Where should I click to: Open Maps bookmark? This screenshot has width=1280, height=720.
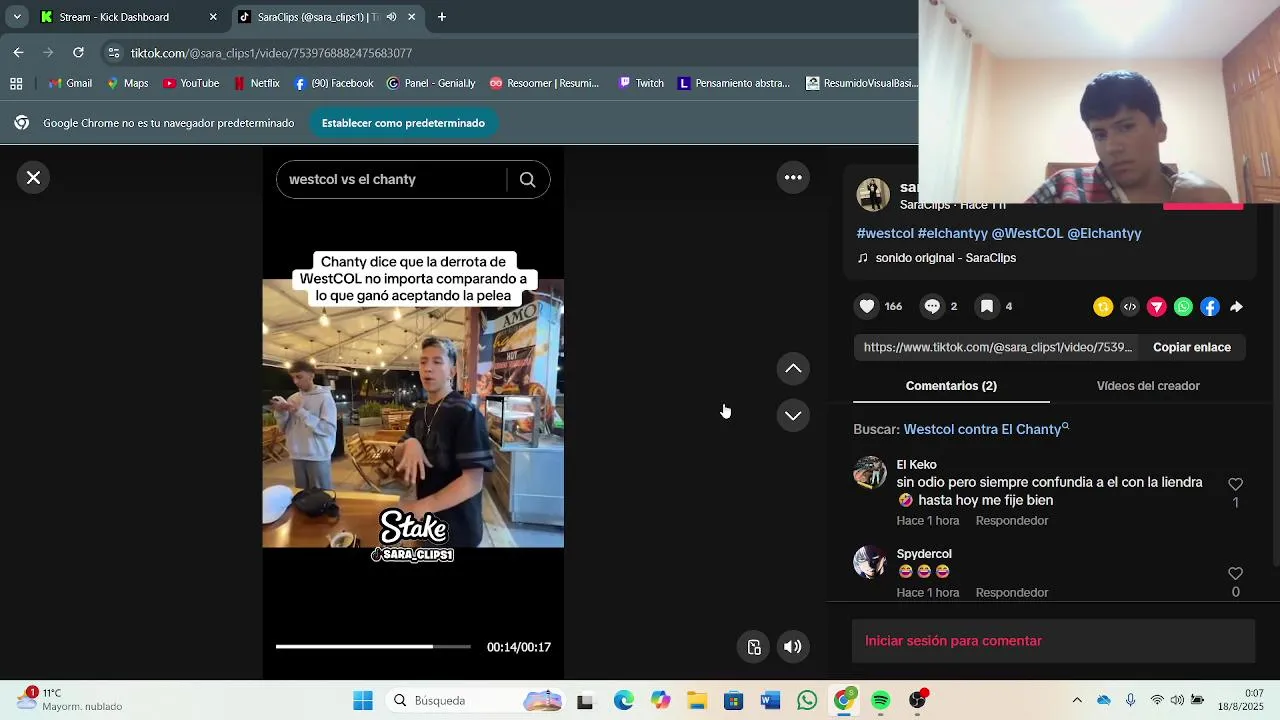coord(128,84)
